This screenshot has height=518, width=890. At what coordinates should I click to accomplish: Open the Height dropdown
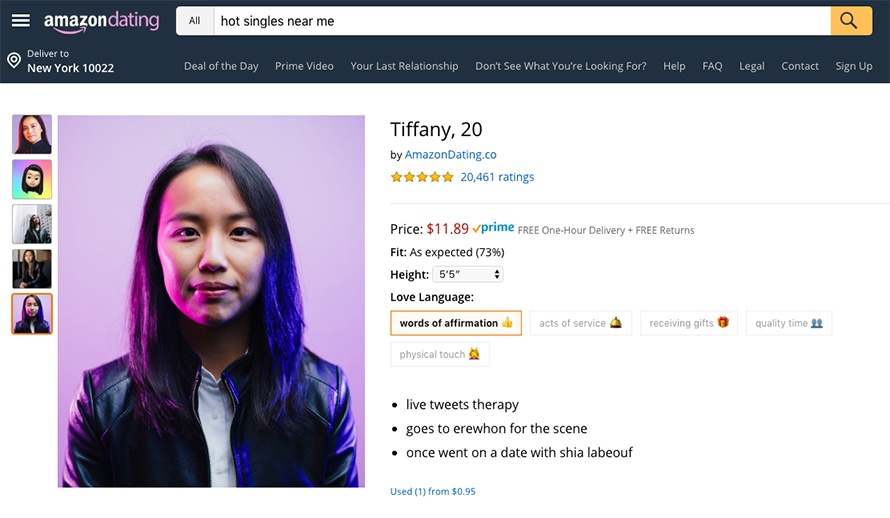click(468, 274)
